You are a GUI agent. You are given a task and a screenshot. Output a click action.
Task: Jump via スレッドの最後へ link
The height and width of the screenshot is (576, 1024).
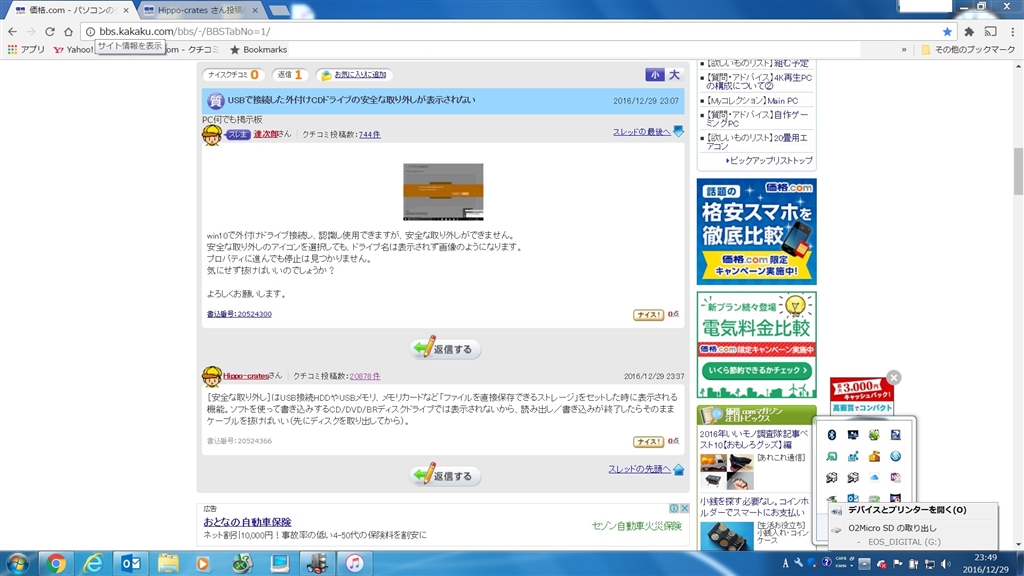[x=641, y=132]
